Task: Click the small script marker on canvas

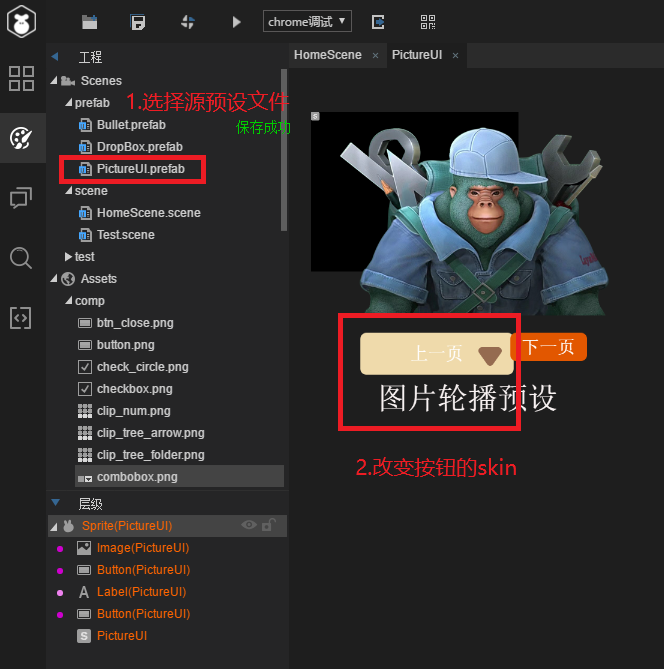Action: click(315, 116)
